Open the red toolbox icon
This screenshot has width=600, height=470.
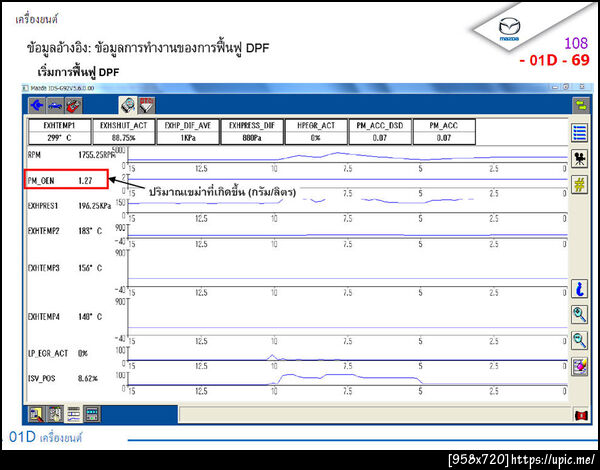click(73, 105)
